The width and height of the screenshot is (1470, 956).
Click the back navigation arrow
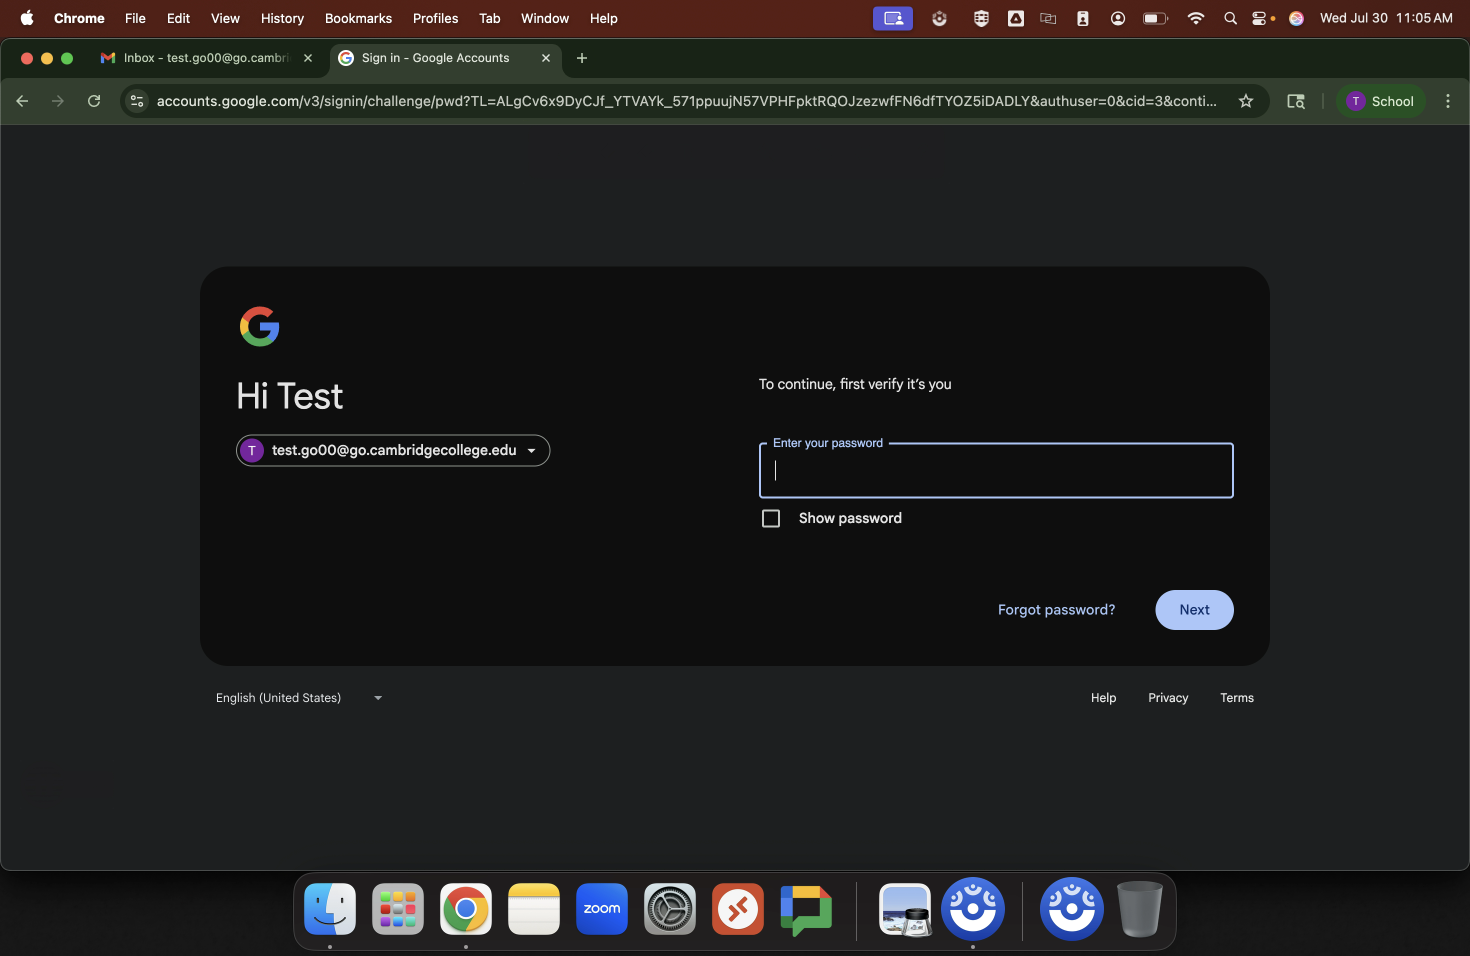tap(22, 101)
